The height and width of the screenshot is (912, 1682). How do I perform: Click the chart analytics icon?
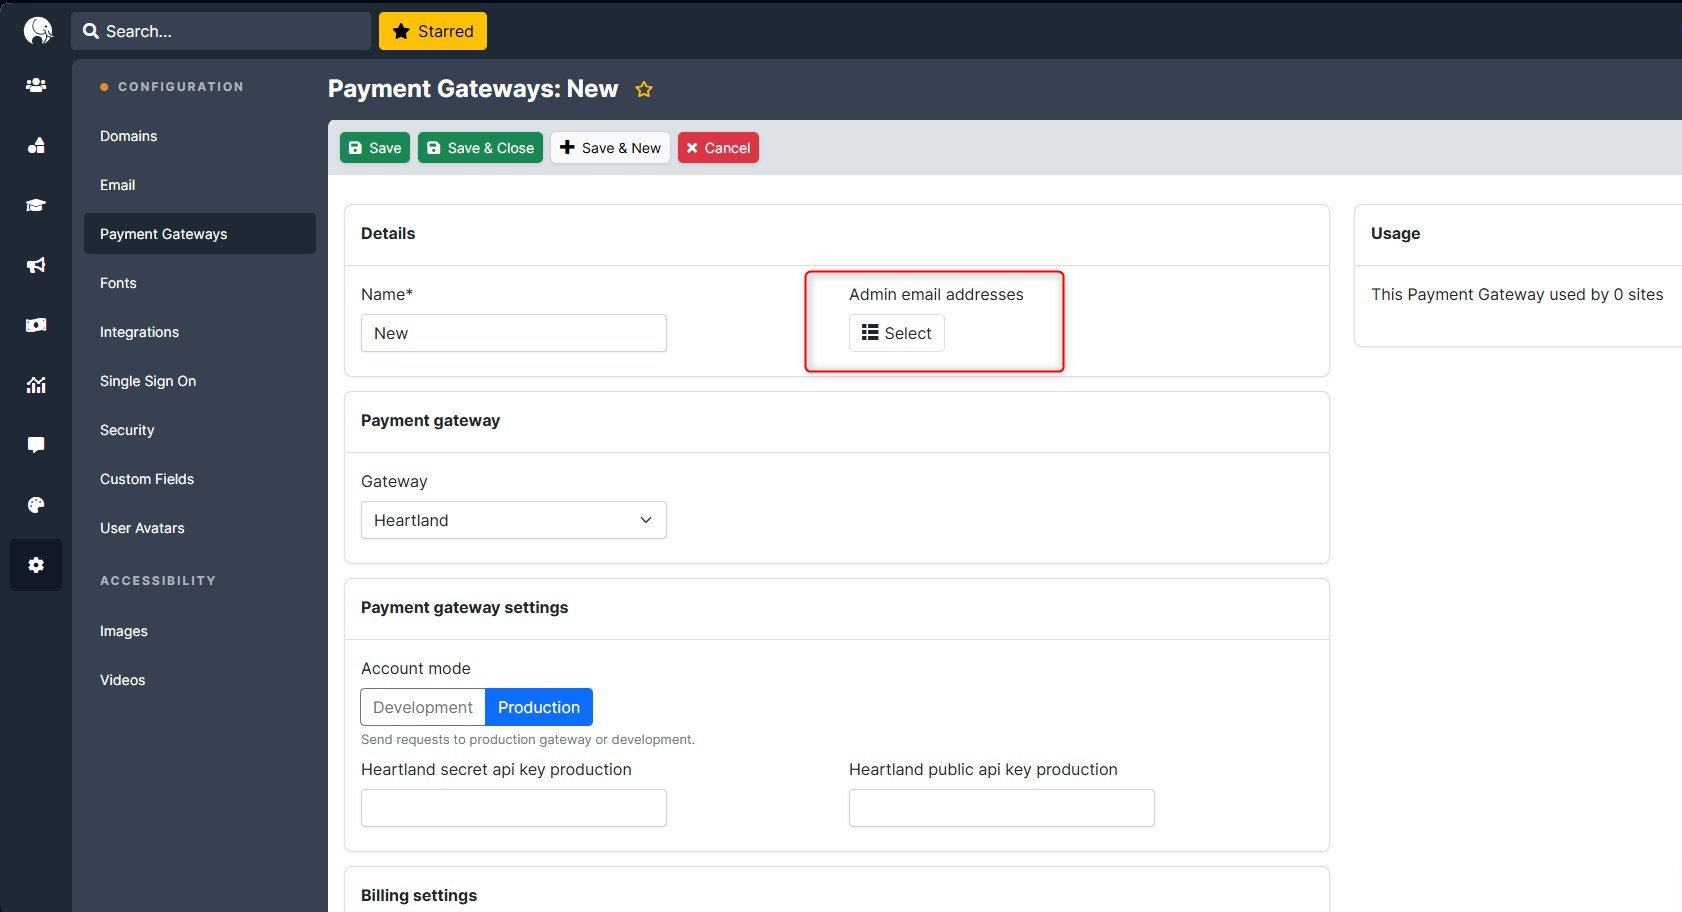pyautogui.click(x=36, y=385)
